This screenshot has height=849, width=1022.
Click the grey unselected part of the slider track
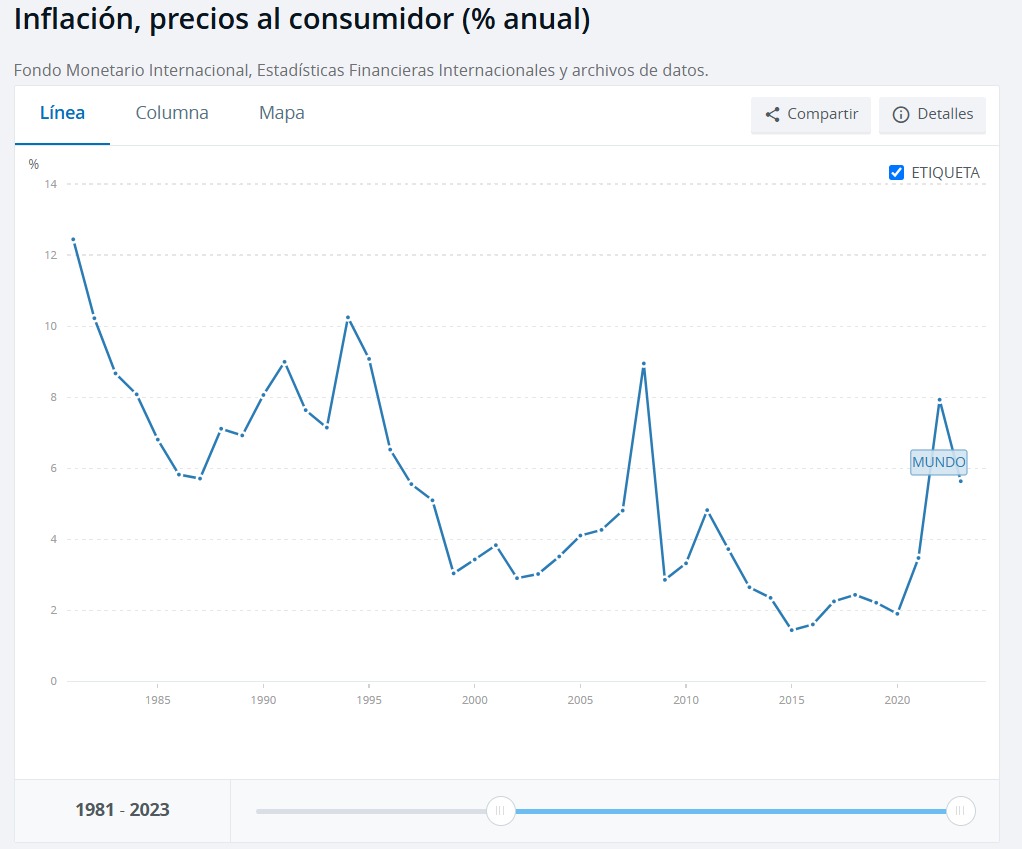click(x=370, y=810)
